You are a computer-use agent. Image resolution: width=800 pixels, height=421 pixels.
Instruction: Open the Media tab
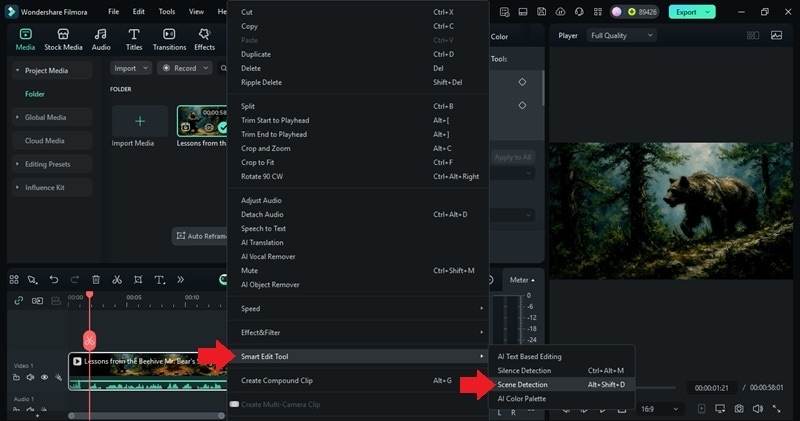point(25,39)
